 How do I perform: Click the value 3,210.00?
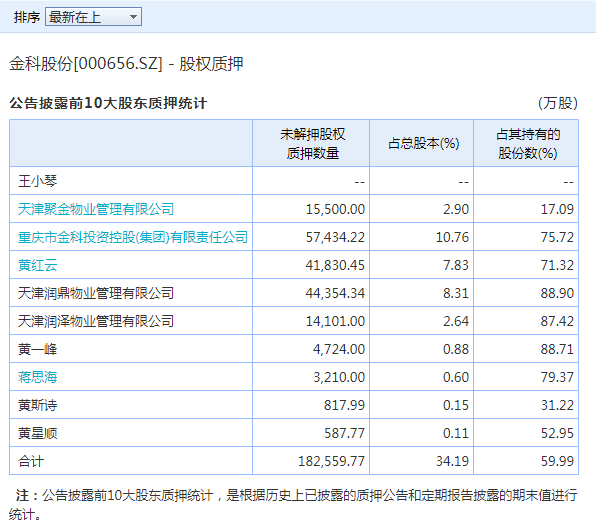tap(339, 377)
